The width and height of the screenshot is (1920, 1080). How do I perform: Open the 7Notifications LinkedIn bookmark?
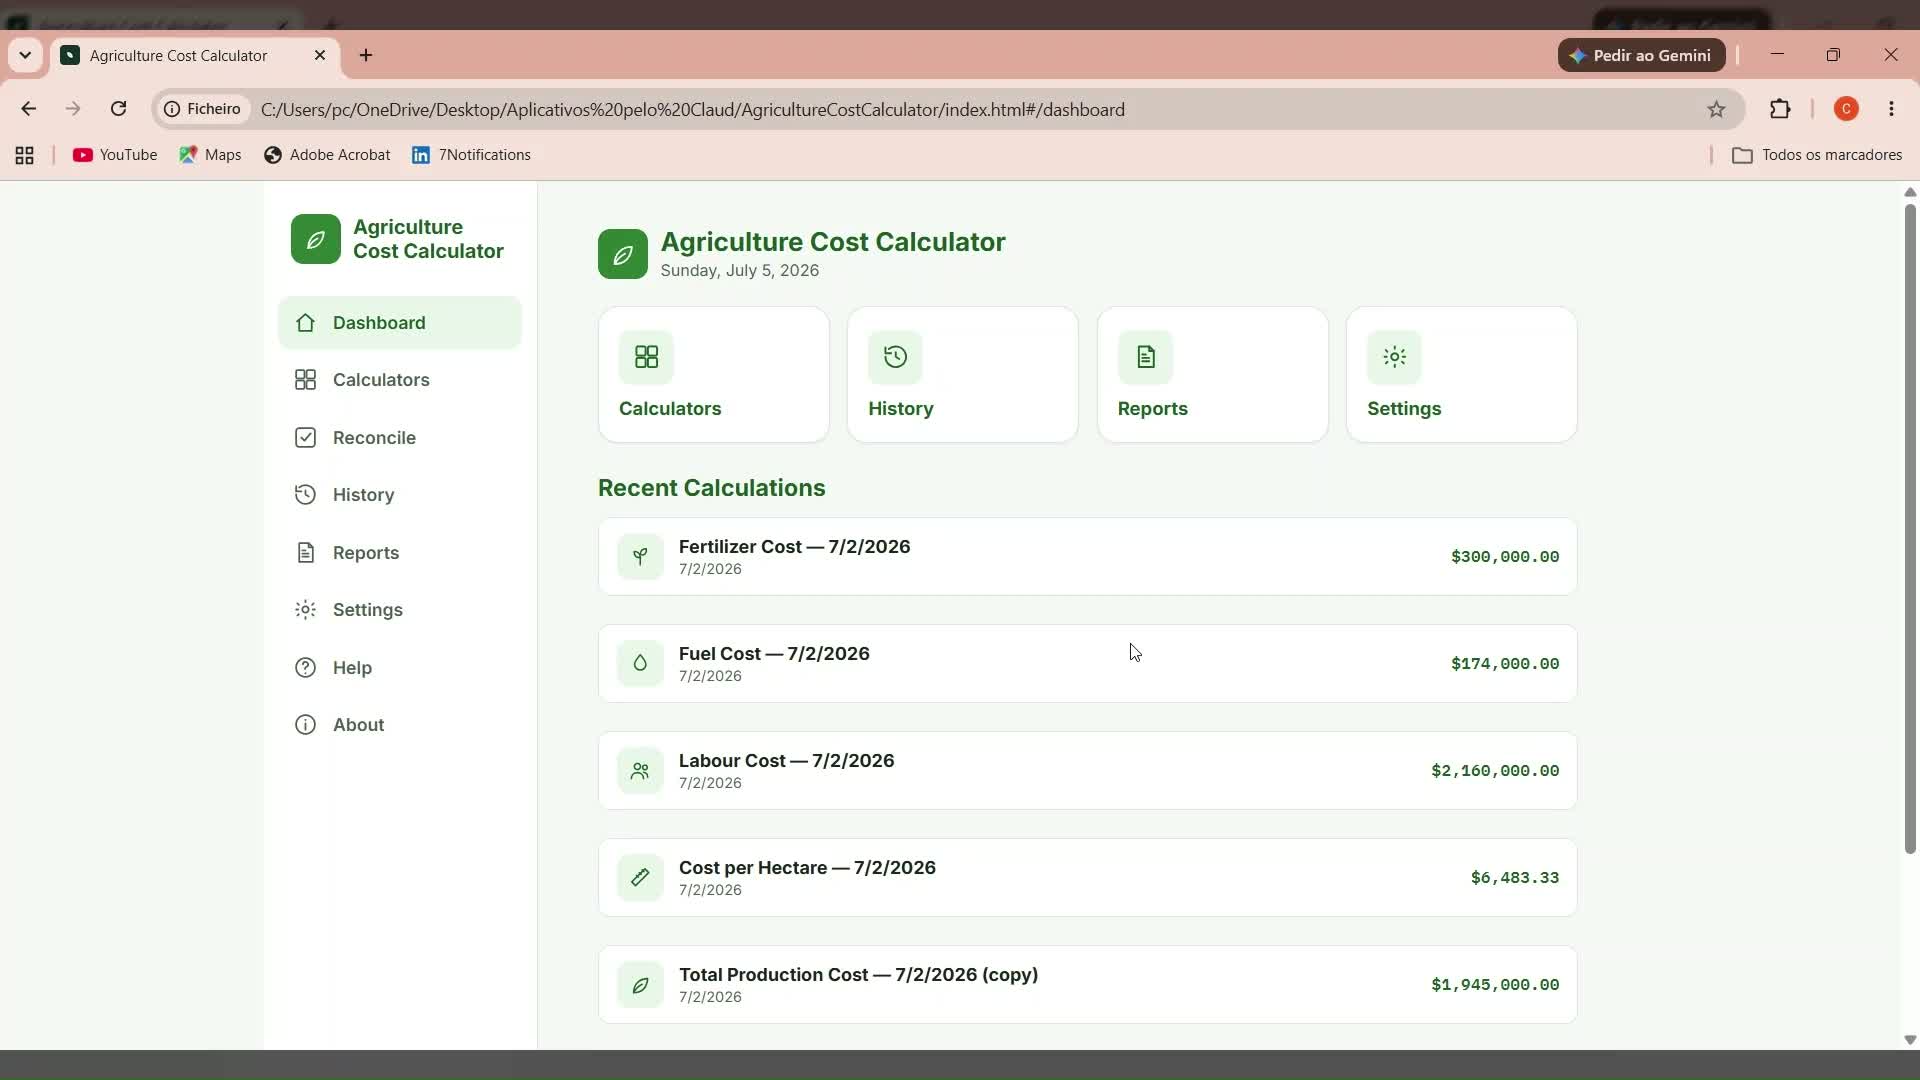pos(471,155)
